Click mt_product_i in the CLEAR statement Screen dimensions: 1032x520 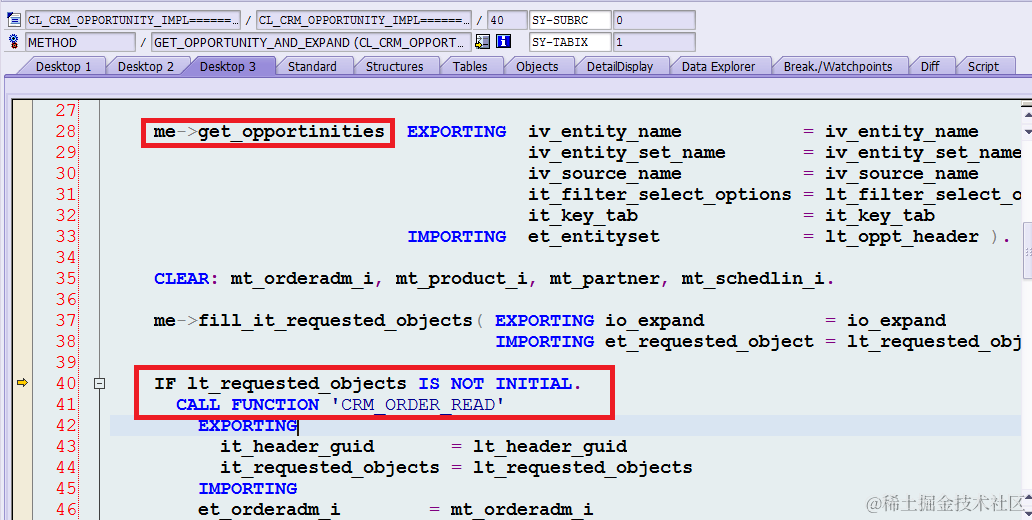461,278
